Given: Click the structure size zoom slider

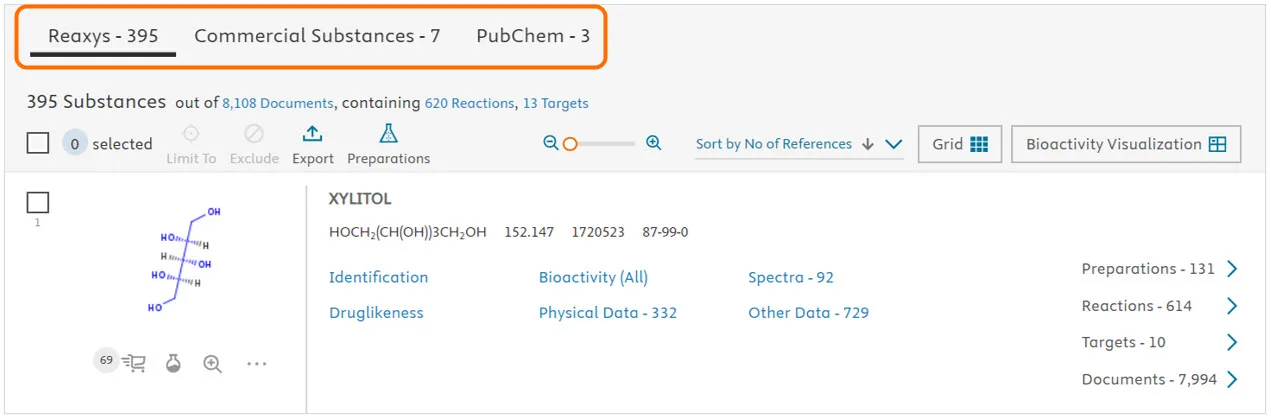Looking at the screenshot, I should pos(570,144).
